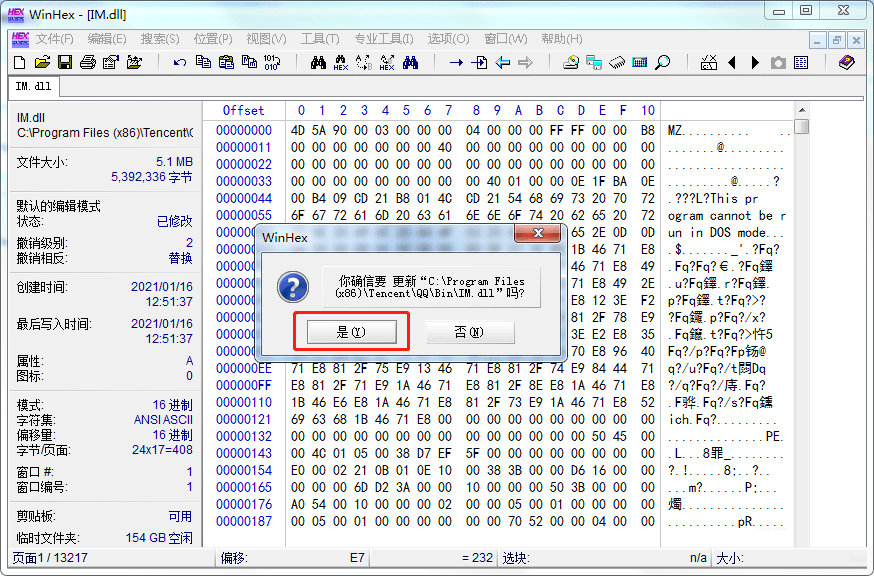The width and height of the screenshot is (874, 576).
Task: Click the clipboard Paste toolbar icon
Action: (x=226, y=62)
